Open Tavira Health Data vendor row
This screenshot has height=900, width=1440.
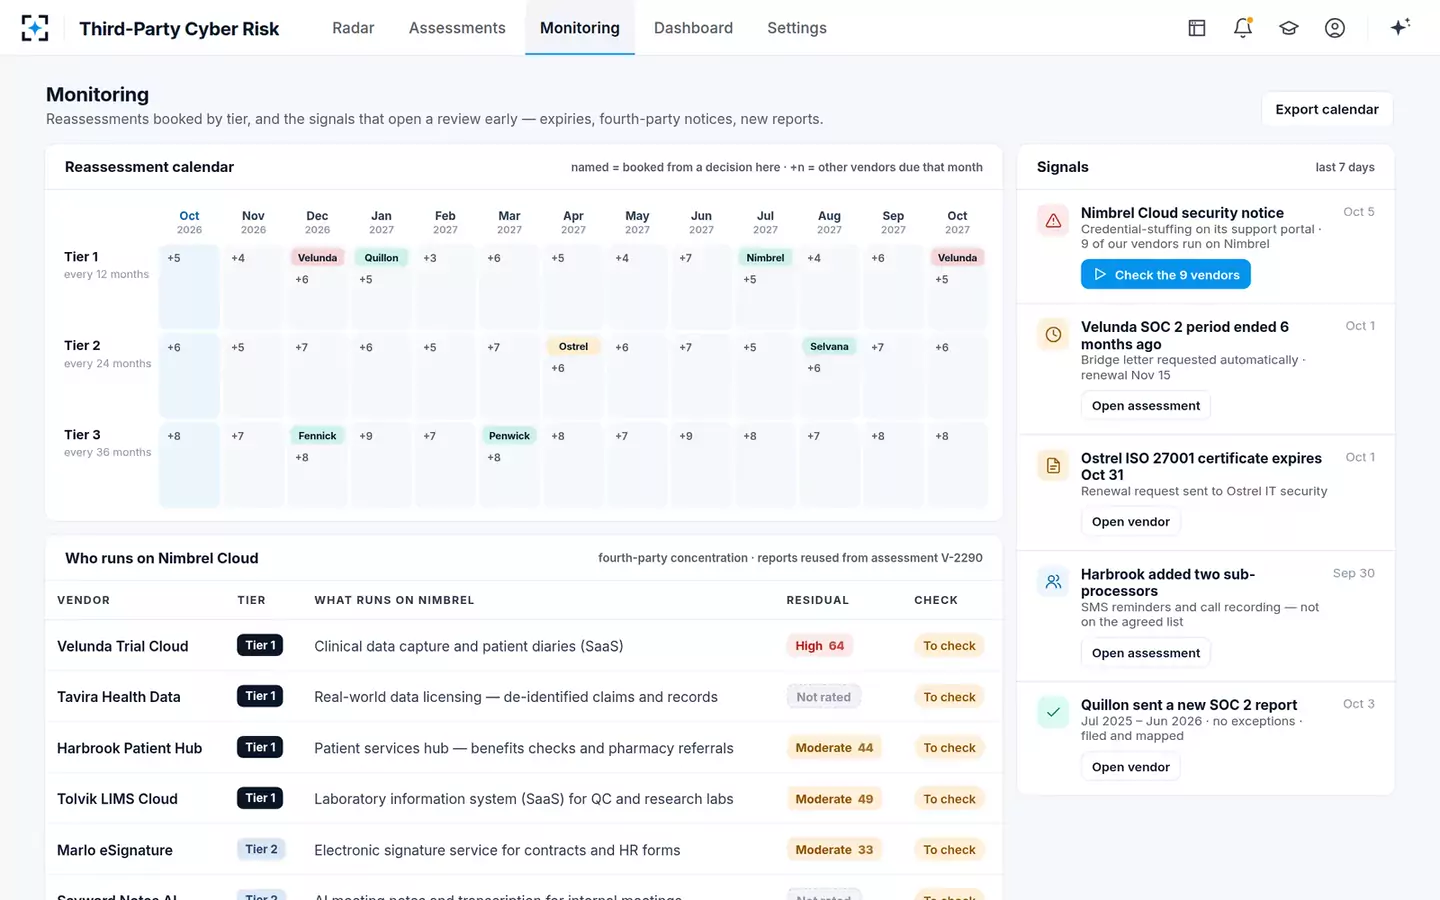[524, 697]
